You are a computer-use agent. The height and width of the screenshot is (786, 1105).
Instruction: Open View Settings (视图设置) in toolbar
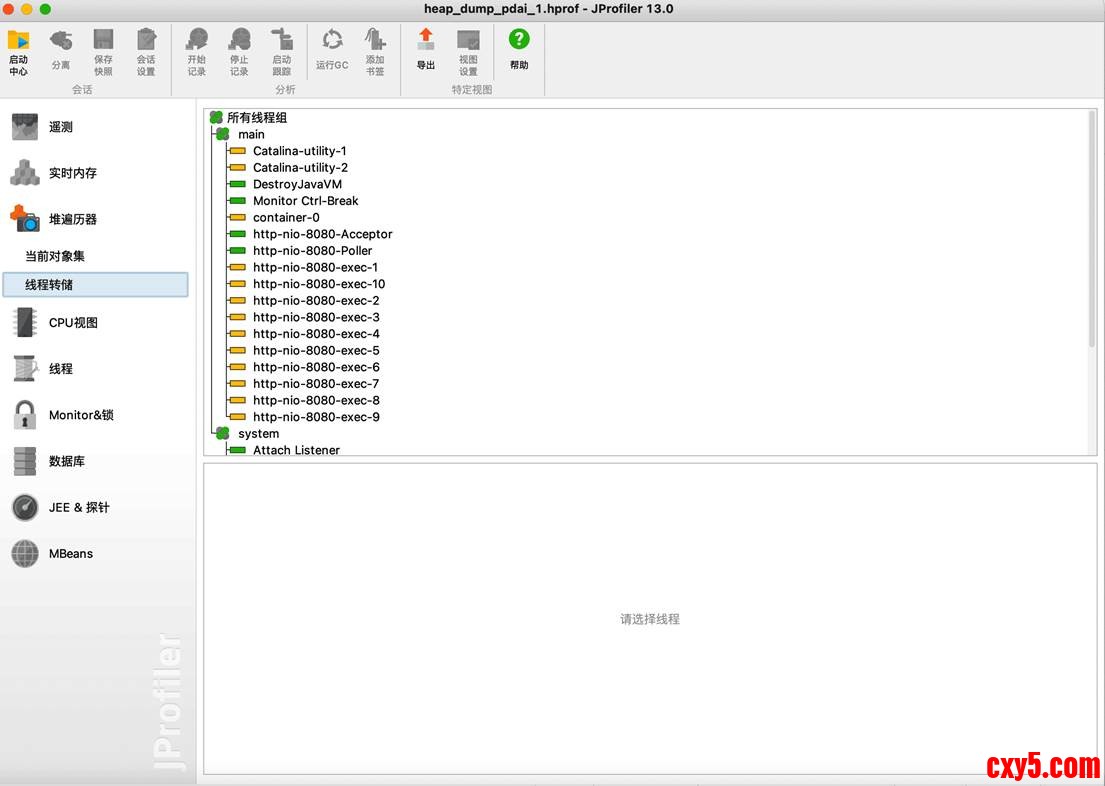468,51
